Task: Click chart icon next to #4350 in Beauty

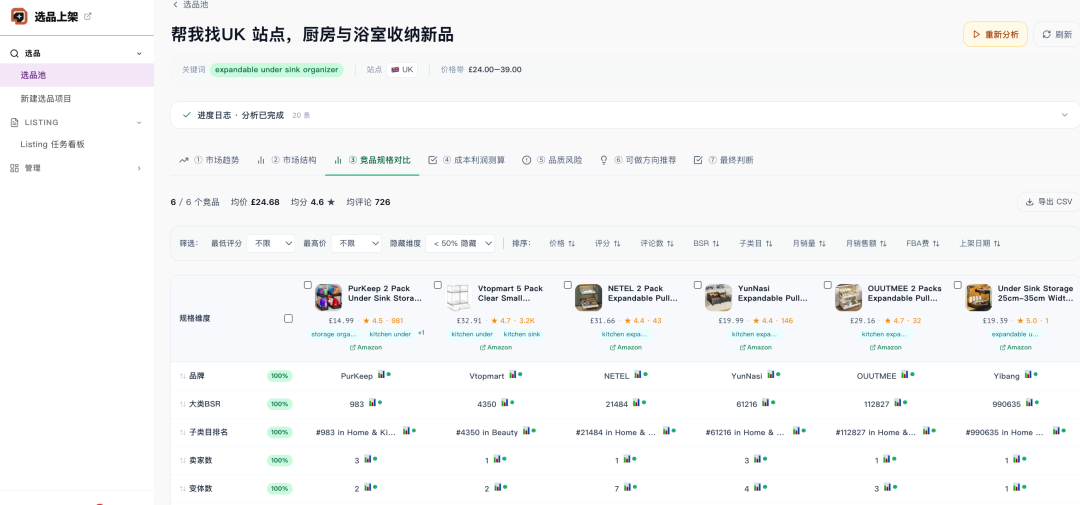Action: point(526,431)
